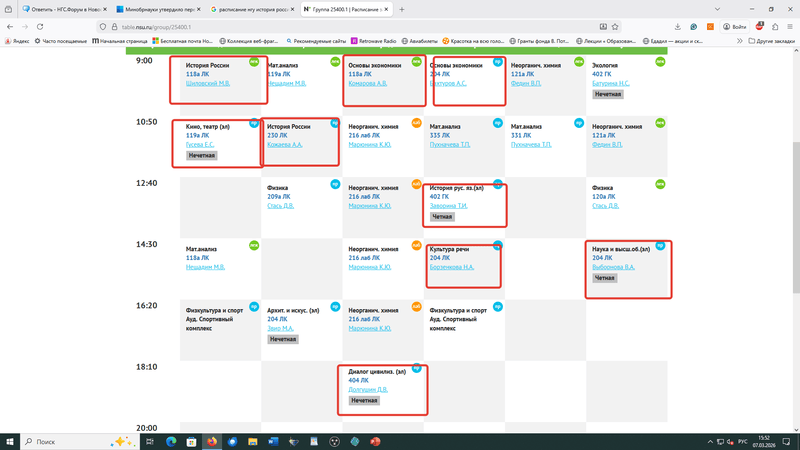Open room link '230 ЛК' under История России

tap(277, 135)
